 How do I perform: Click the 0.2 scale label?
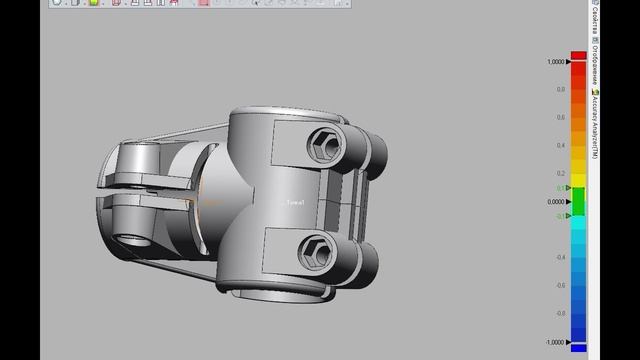coord(561,173)
